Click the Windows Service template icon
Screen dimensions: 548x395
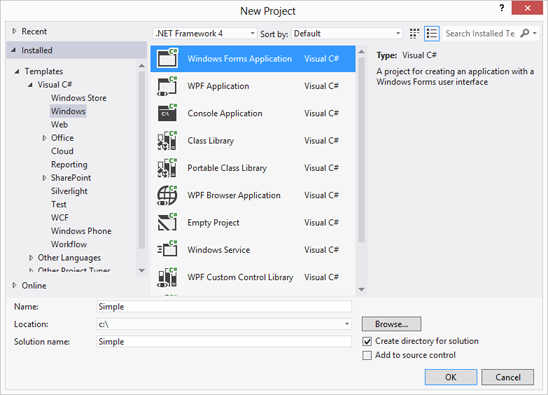[x=167, y=250]
